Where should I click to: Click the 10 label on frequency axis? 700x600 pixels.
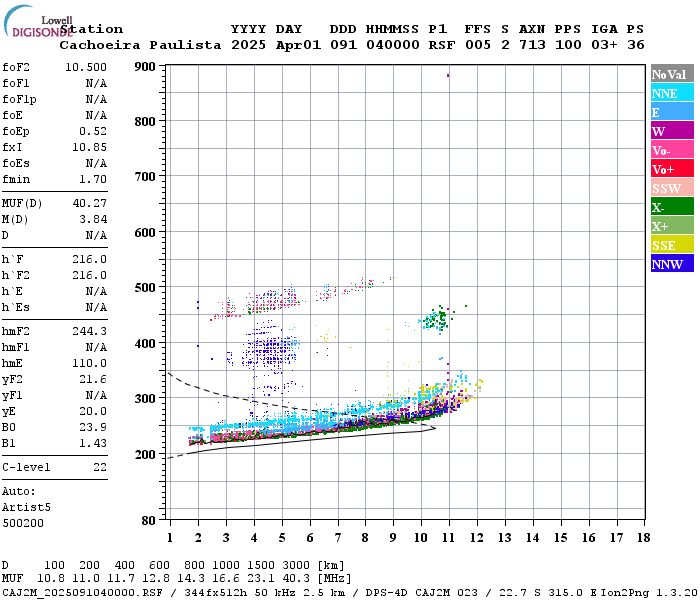click(x=421, y=538)
